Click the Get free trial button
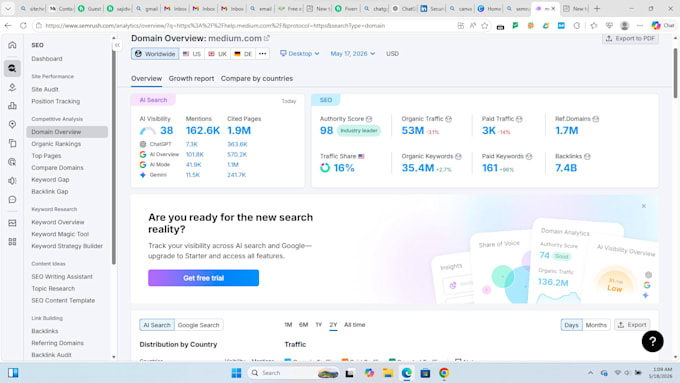The height and width of the screenshot is (383, 680). click(203, 278)
